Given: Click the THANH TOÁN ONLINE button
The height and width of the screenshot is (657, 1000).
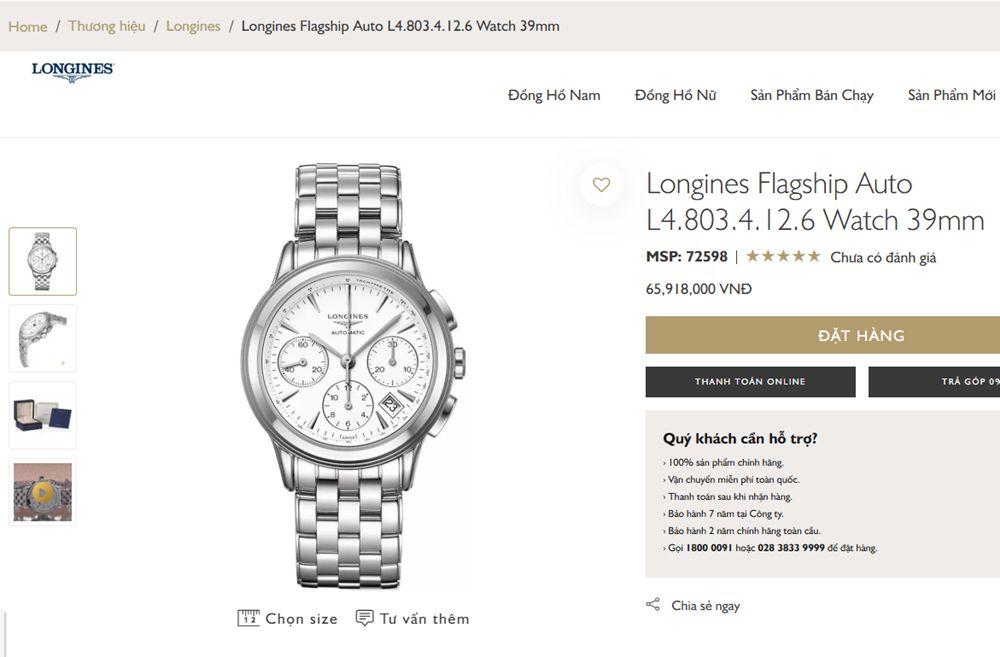Looking at the screenshot, I should click(x=750, y=382).
